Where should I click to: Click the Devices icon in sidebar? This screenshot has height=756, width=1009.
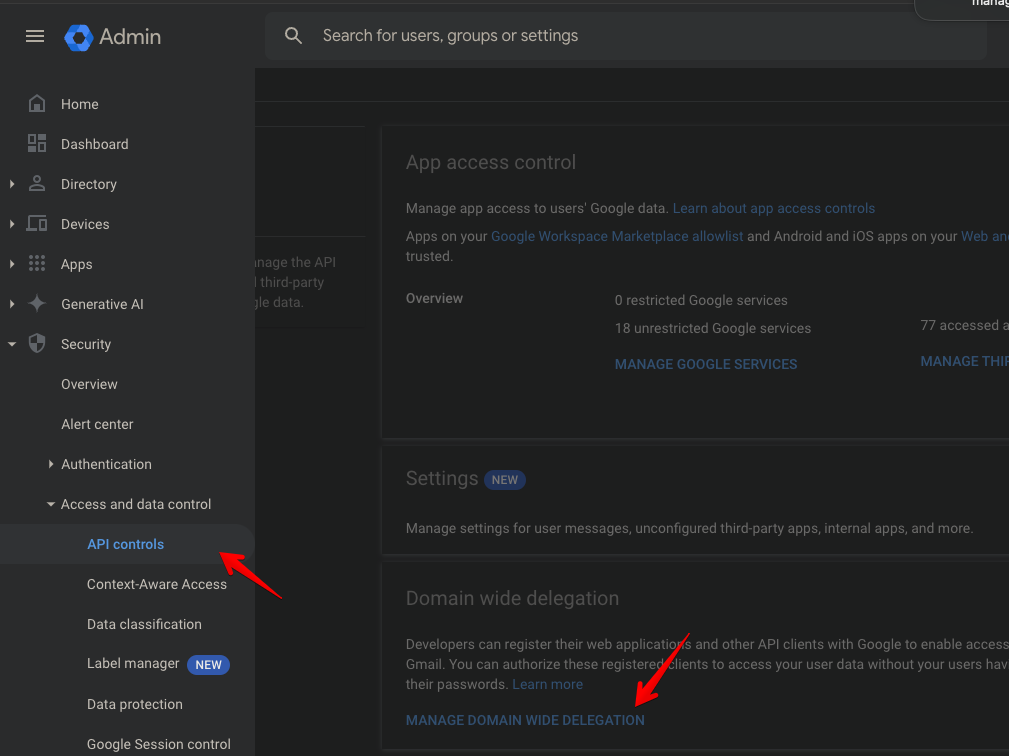(37, 223)
